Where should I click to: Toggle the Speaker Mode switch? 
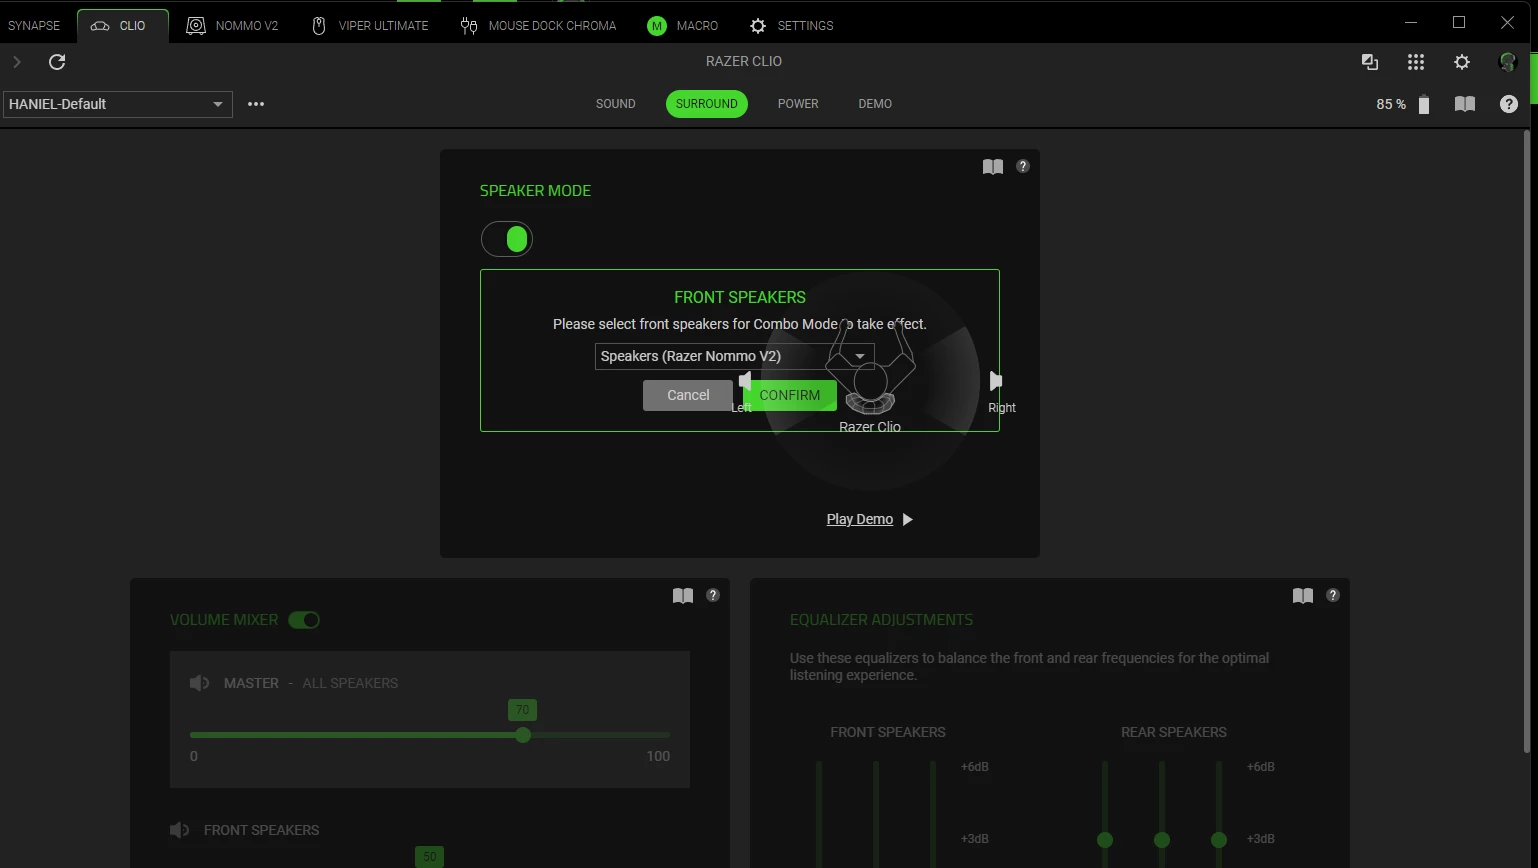coord(507,239)
